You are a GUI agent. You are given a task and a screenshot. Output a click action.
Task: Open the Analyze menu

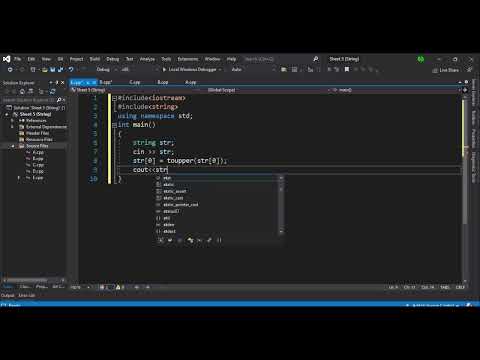[147, 59]
